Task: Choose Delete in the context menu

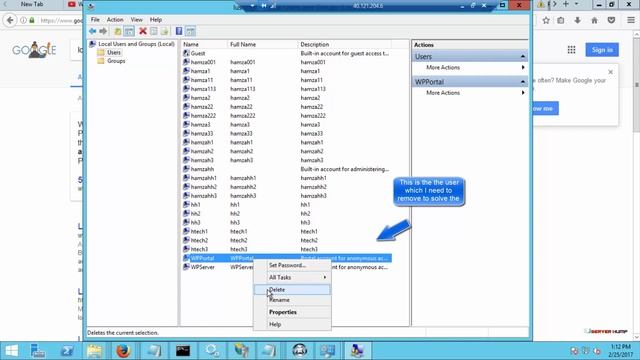Action: click(292, 290)
